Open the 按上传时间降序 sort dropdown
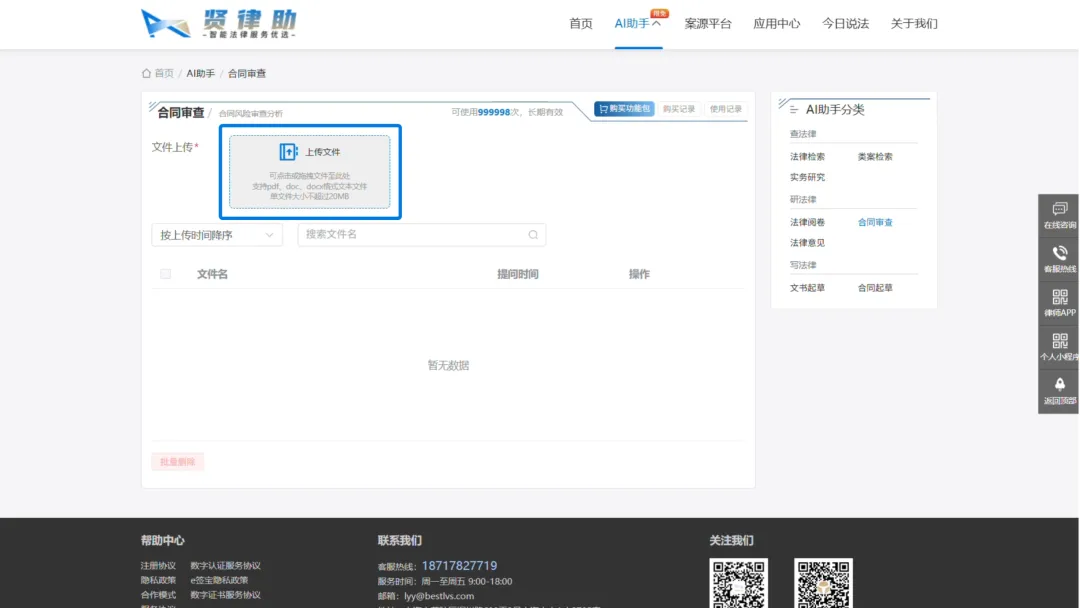 point(217,235)
